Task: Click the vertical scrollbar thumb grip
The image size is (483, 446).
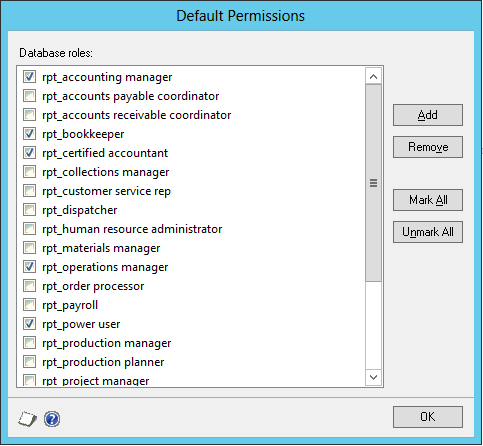Action: pyautogui.click(x=373, y=183)
